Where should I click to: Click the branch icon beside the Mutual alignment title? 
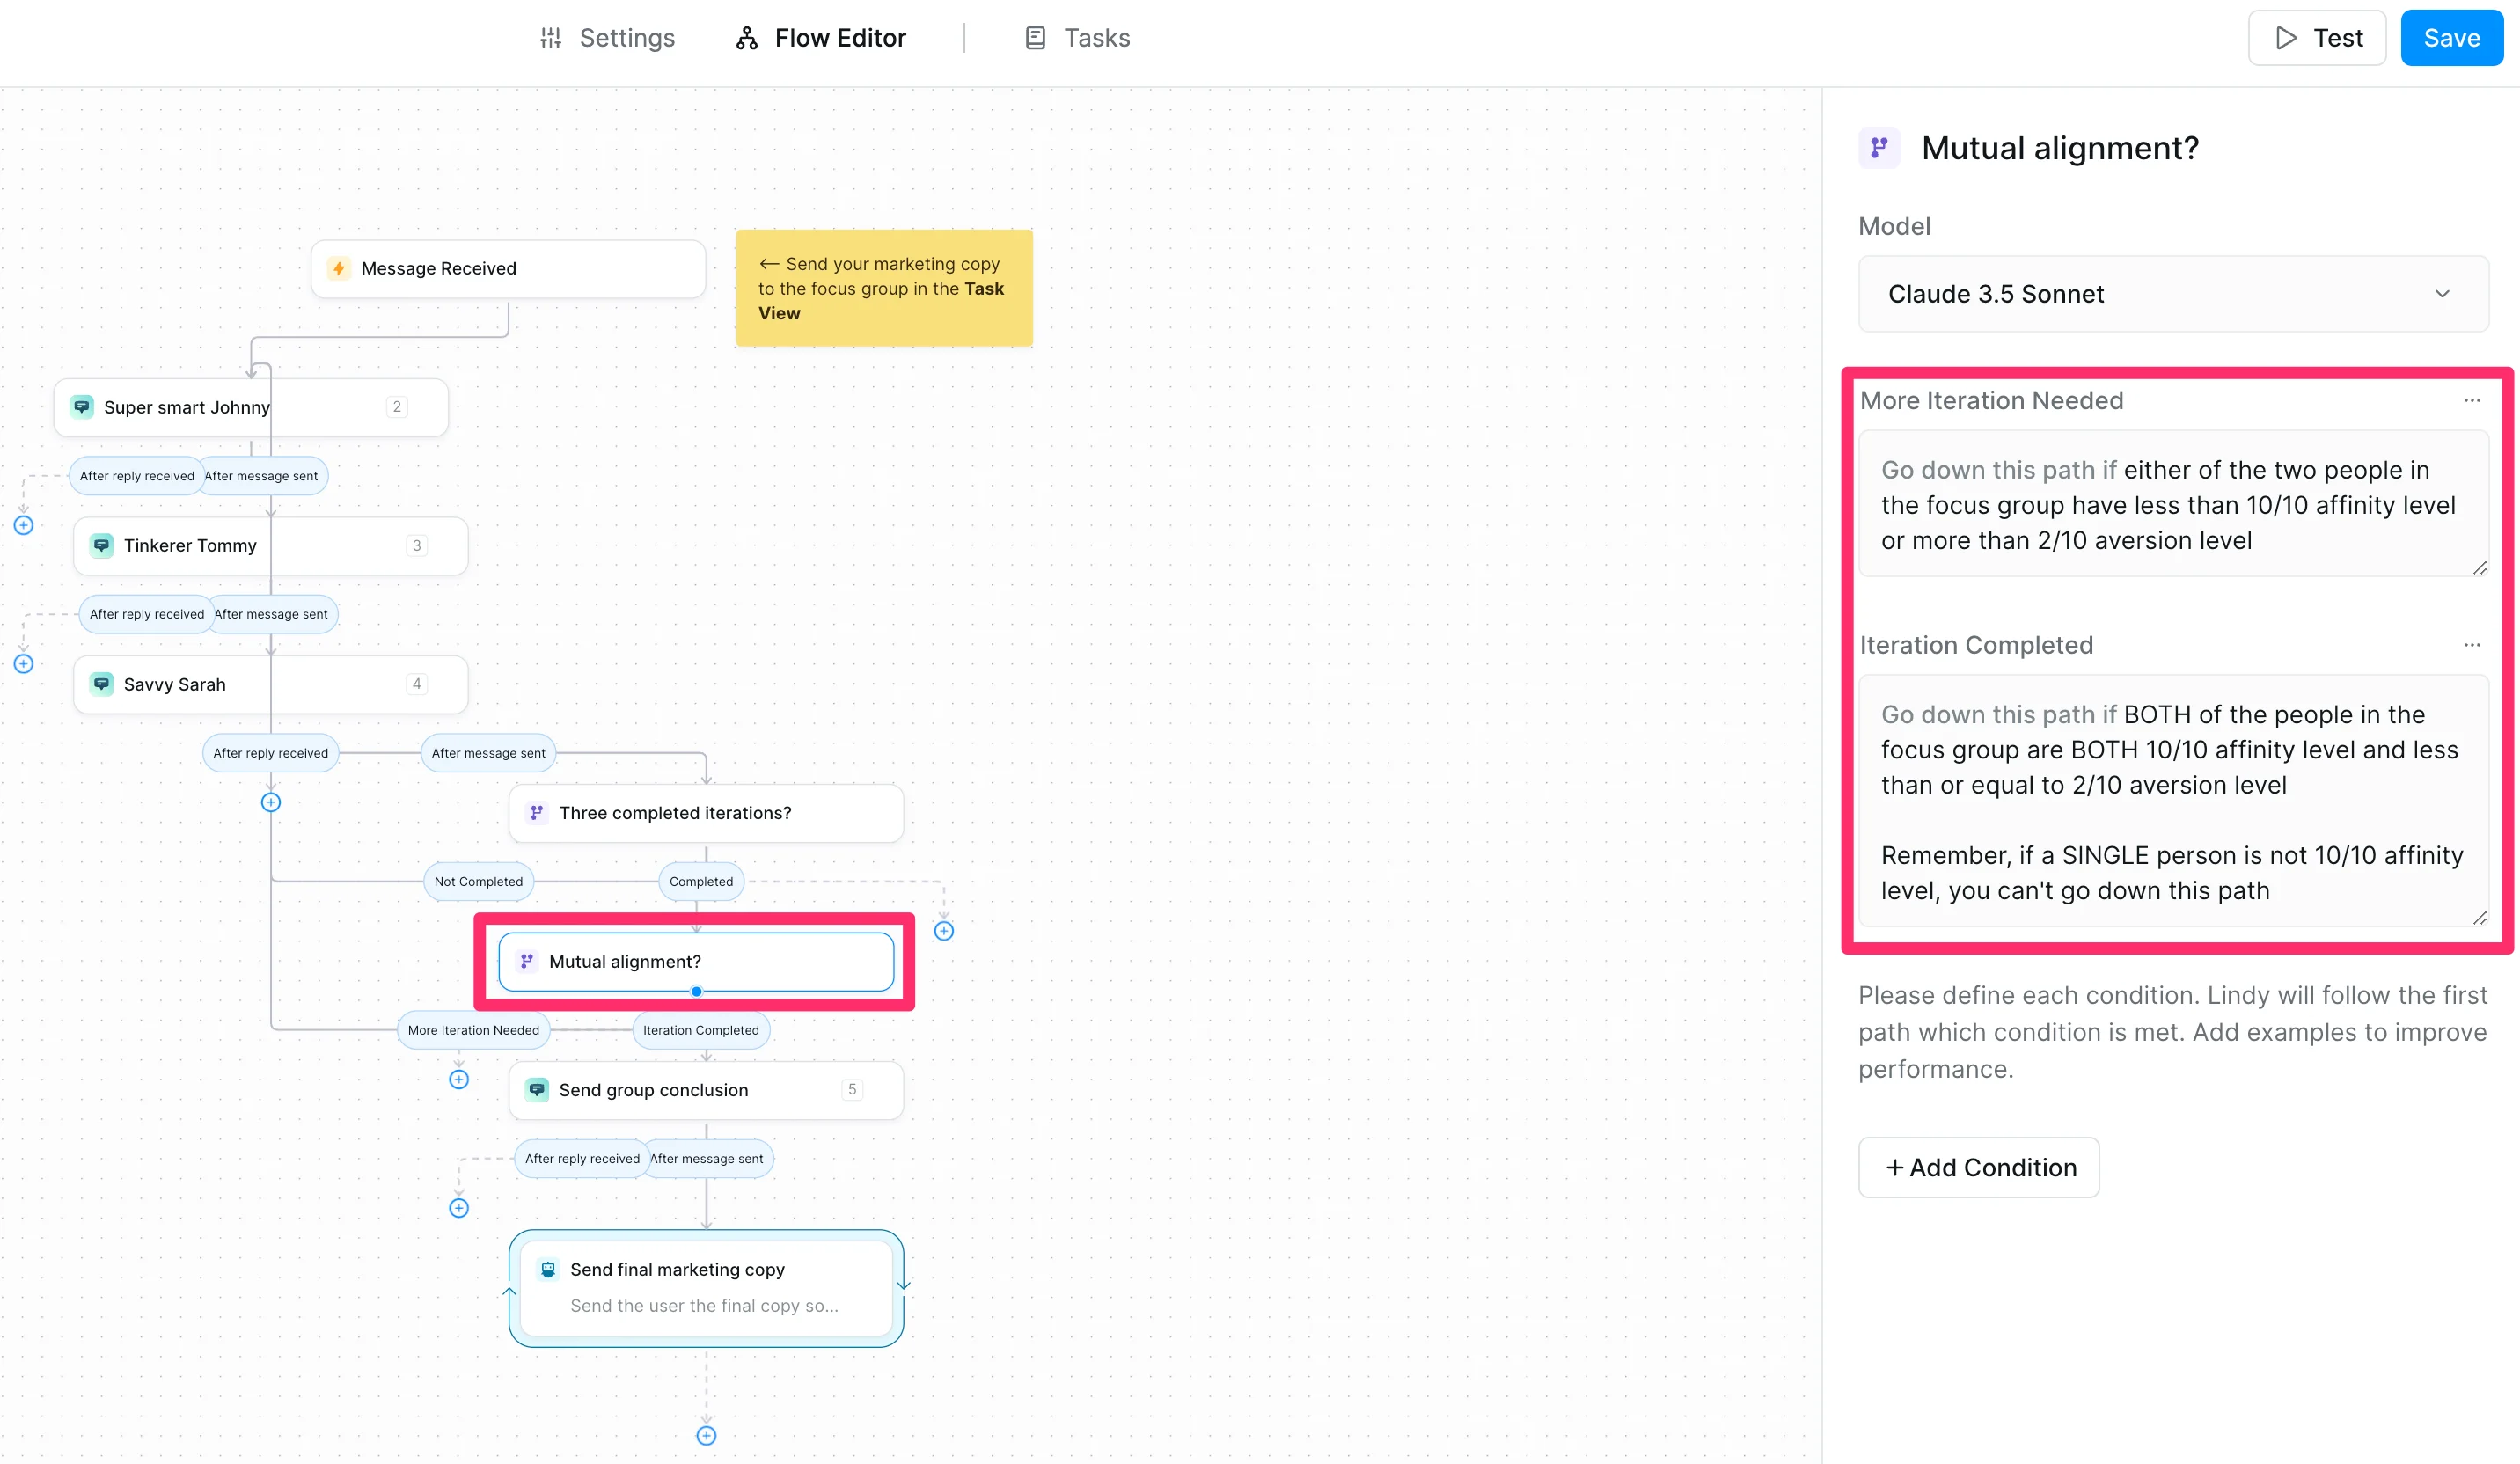pyautogui.click(x=1879, y=148)
